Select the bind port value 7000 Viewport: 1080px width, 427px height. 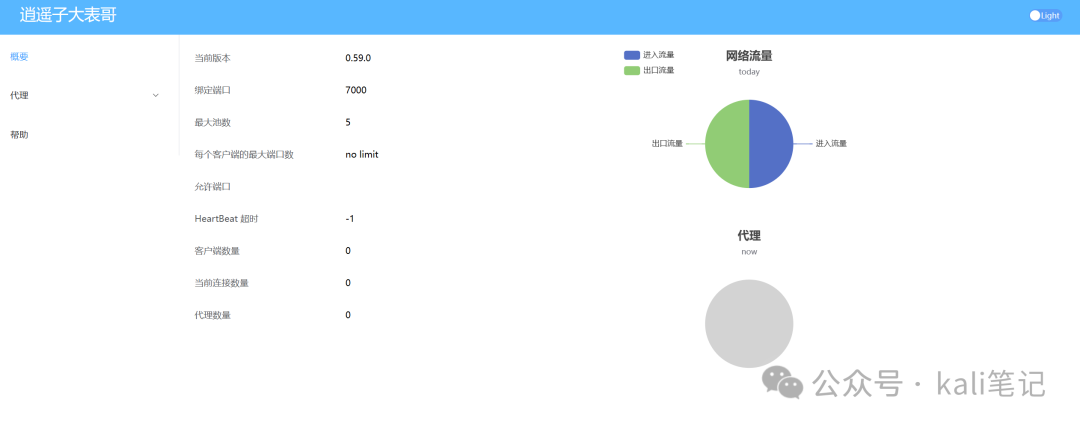point(356,90)
